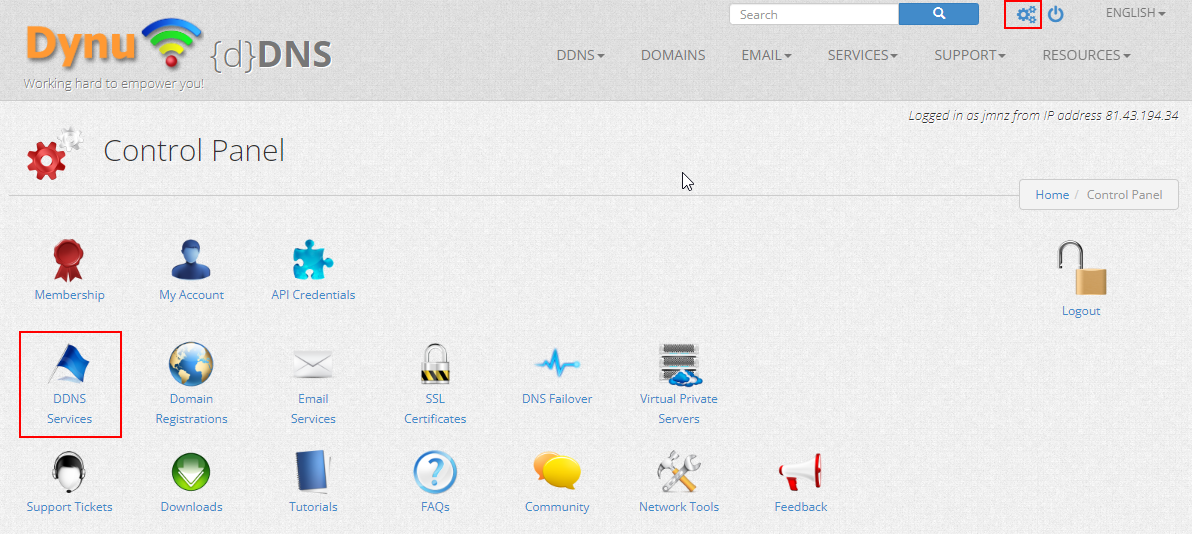Focus the Search input field
This screenshot has height=534, width=1192.
click(x=814, y=14)
